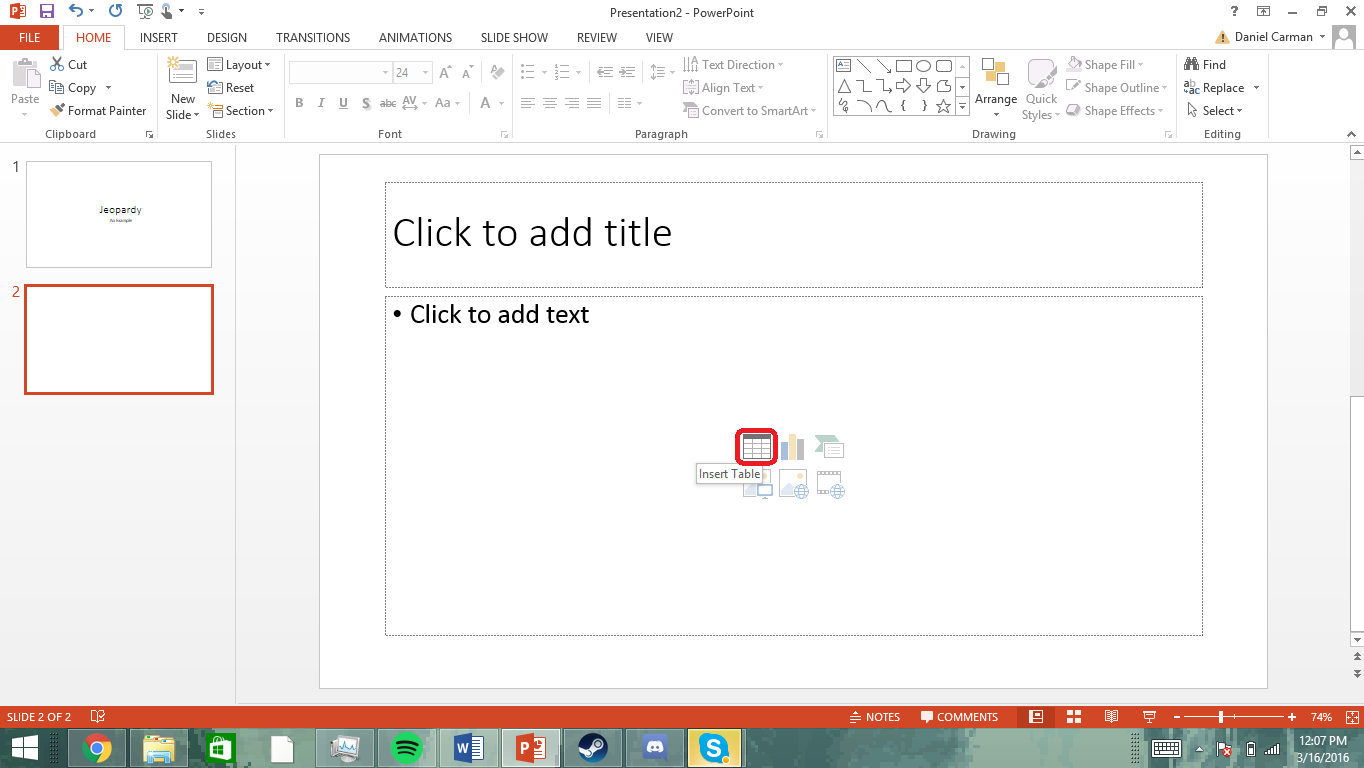The image size is (1364, 768).
Task: Open Quick Styles gallery
Action: (x=1041, y=89)
